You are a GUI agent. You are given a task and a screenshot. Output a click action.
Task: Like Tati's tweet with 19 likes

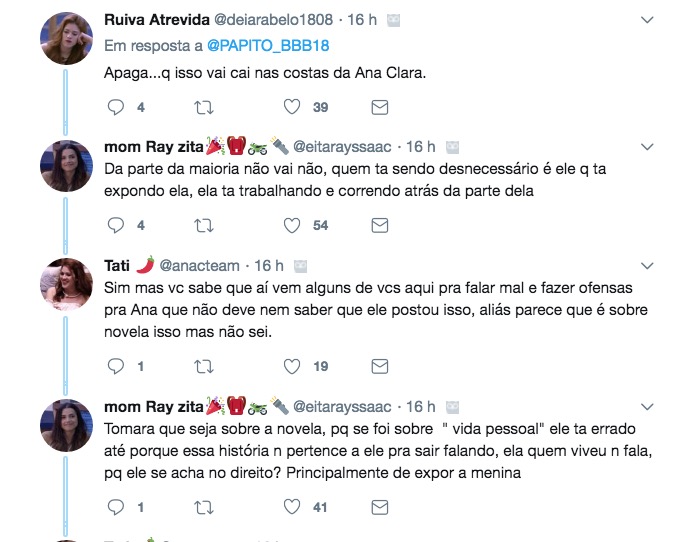(x=293, y=366)
